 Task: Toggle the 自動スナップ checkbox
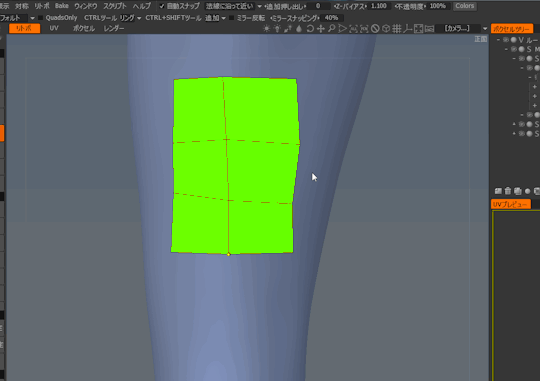pos(162,6)
